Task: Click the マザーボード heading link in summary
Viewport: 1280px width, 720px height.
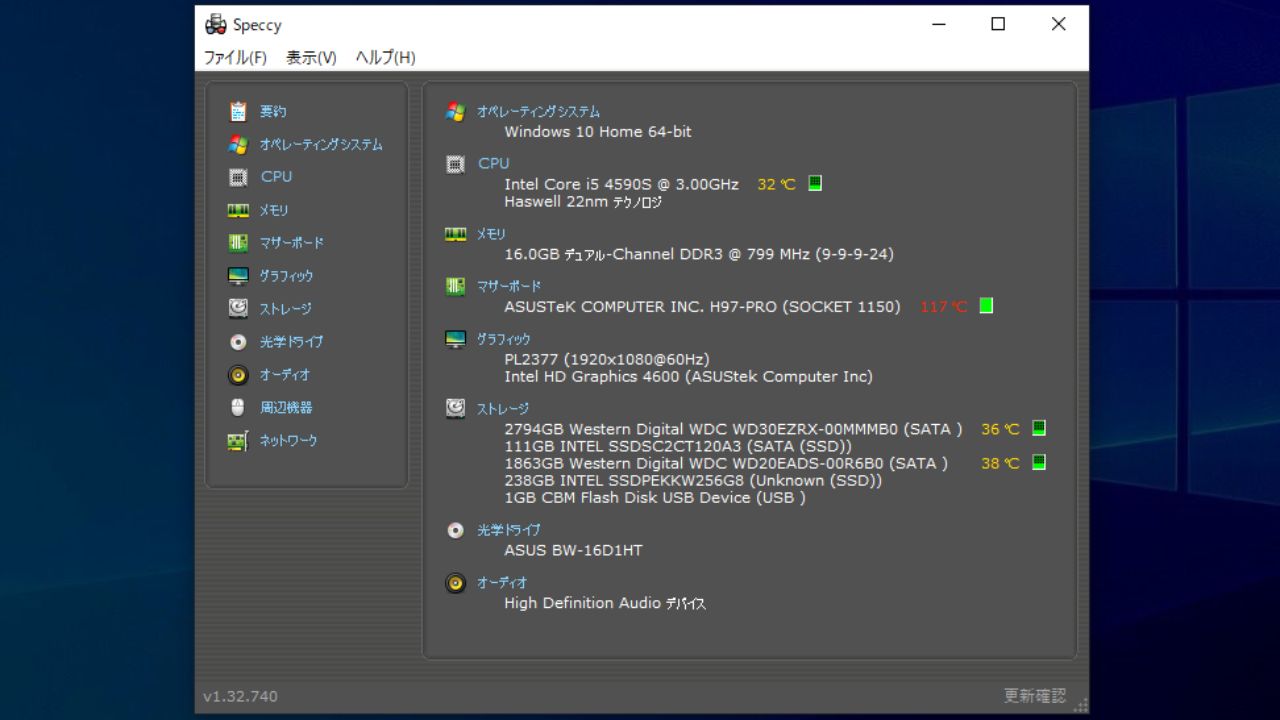Action: coord(509,286)
